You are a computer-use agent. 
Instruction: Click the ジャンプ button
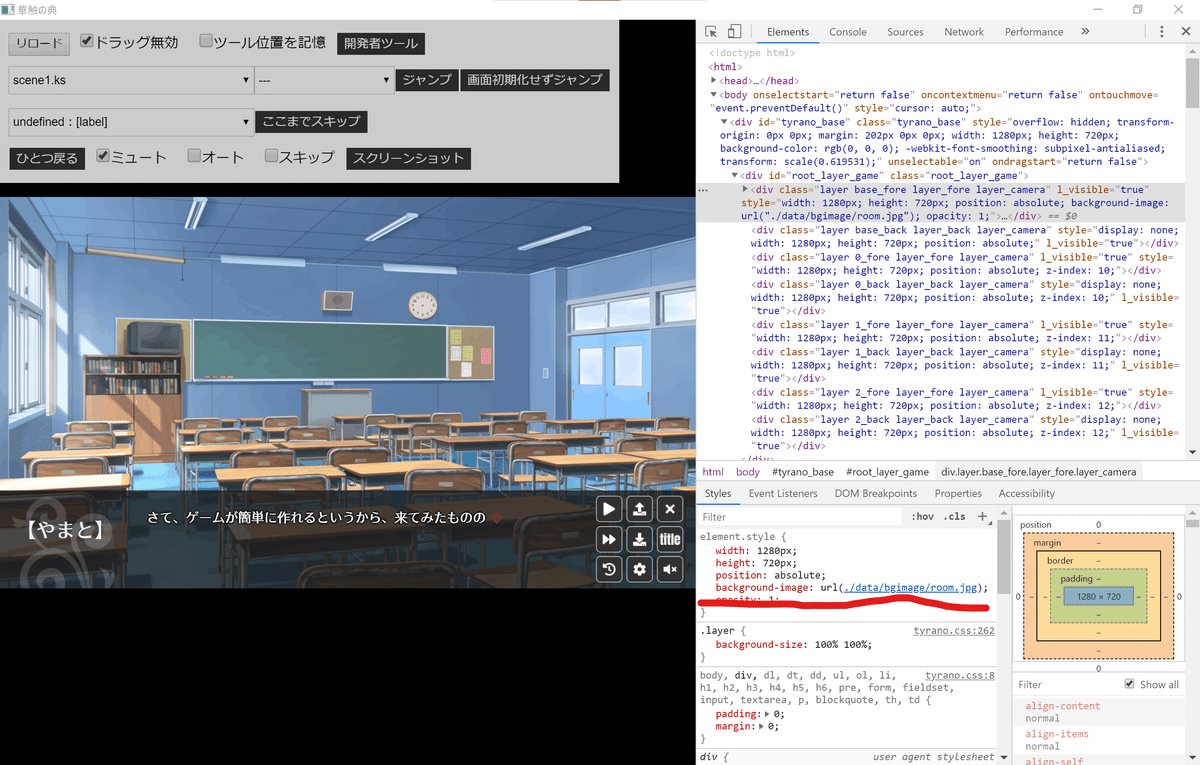click(x=427, y=80)
